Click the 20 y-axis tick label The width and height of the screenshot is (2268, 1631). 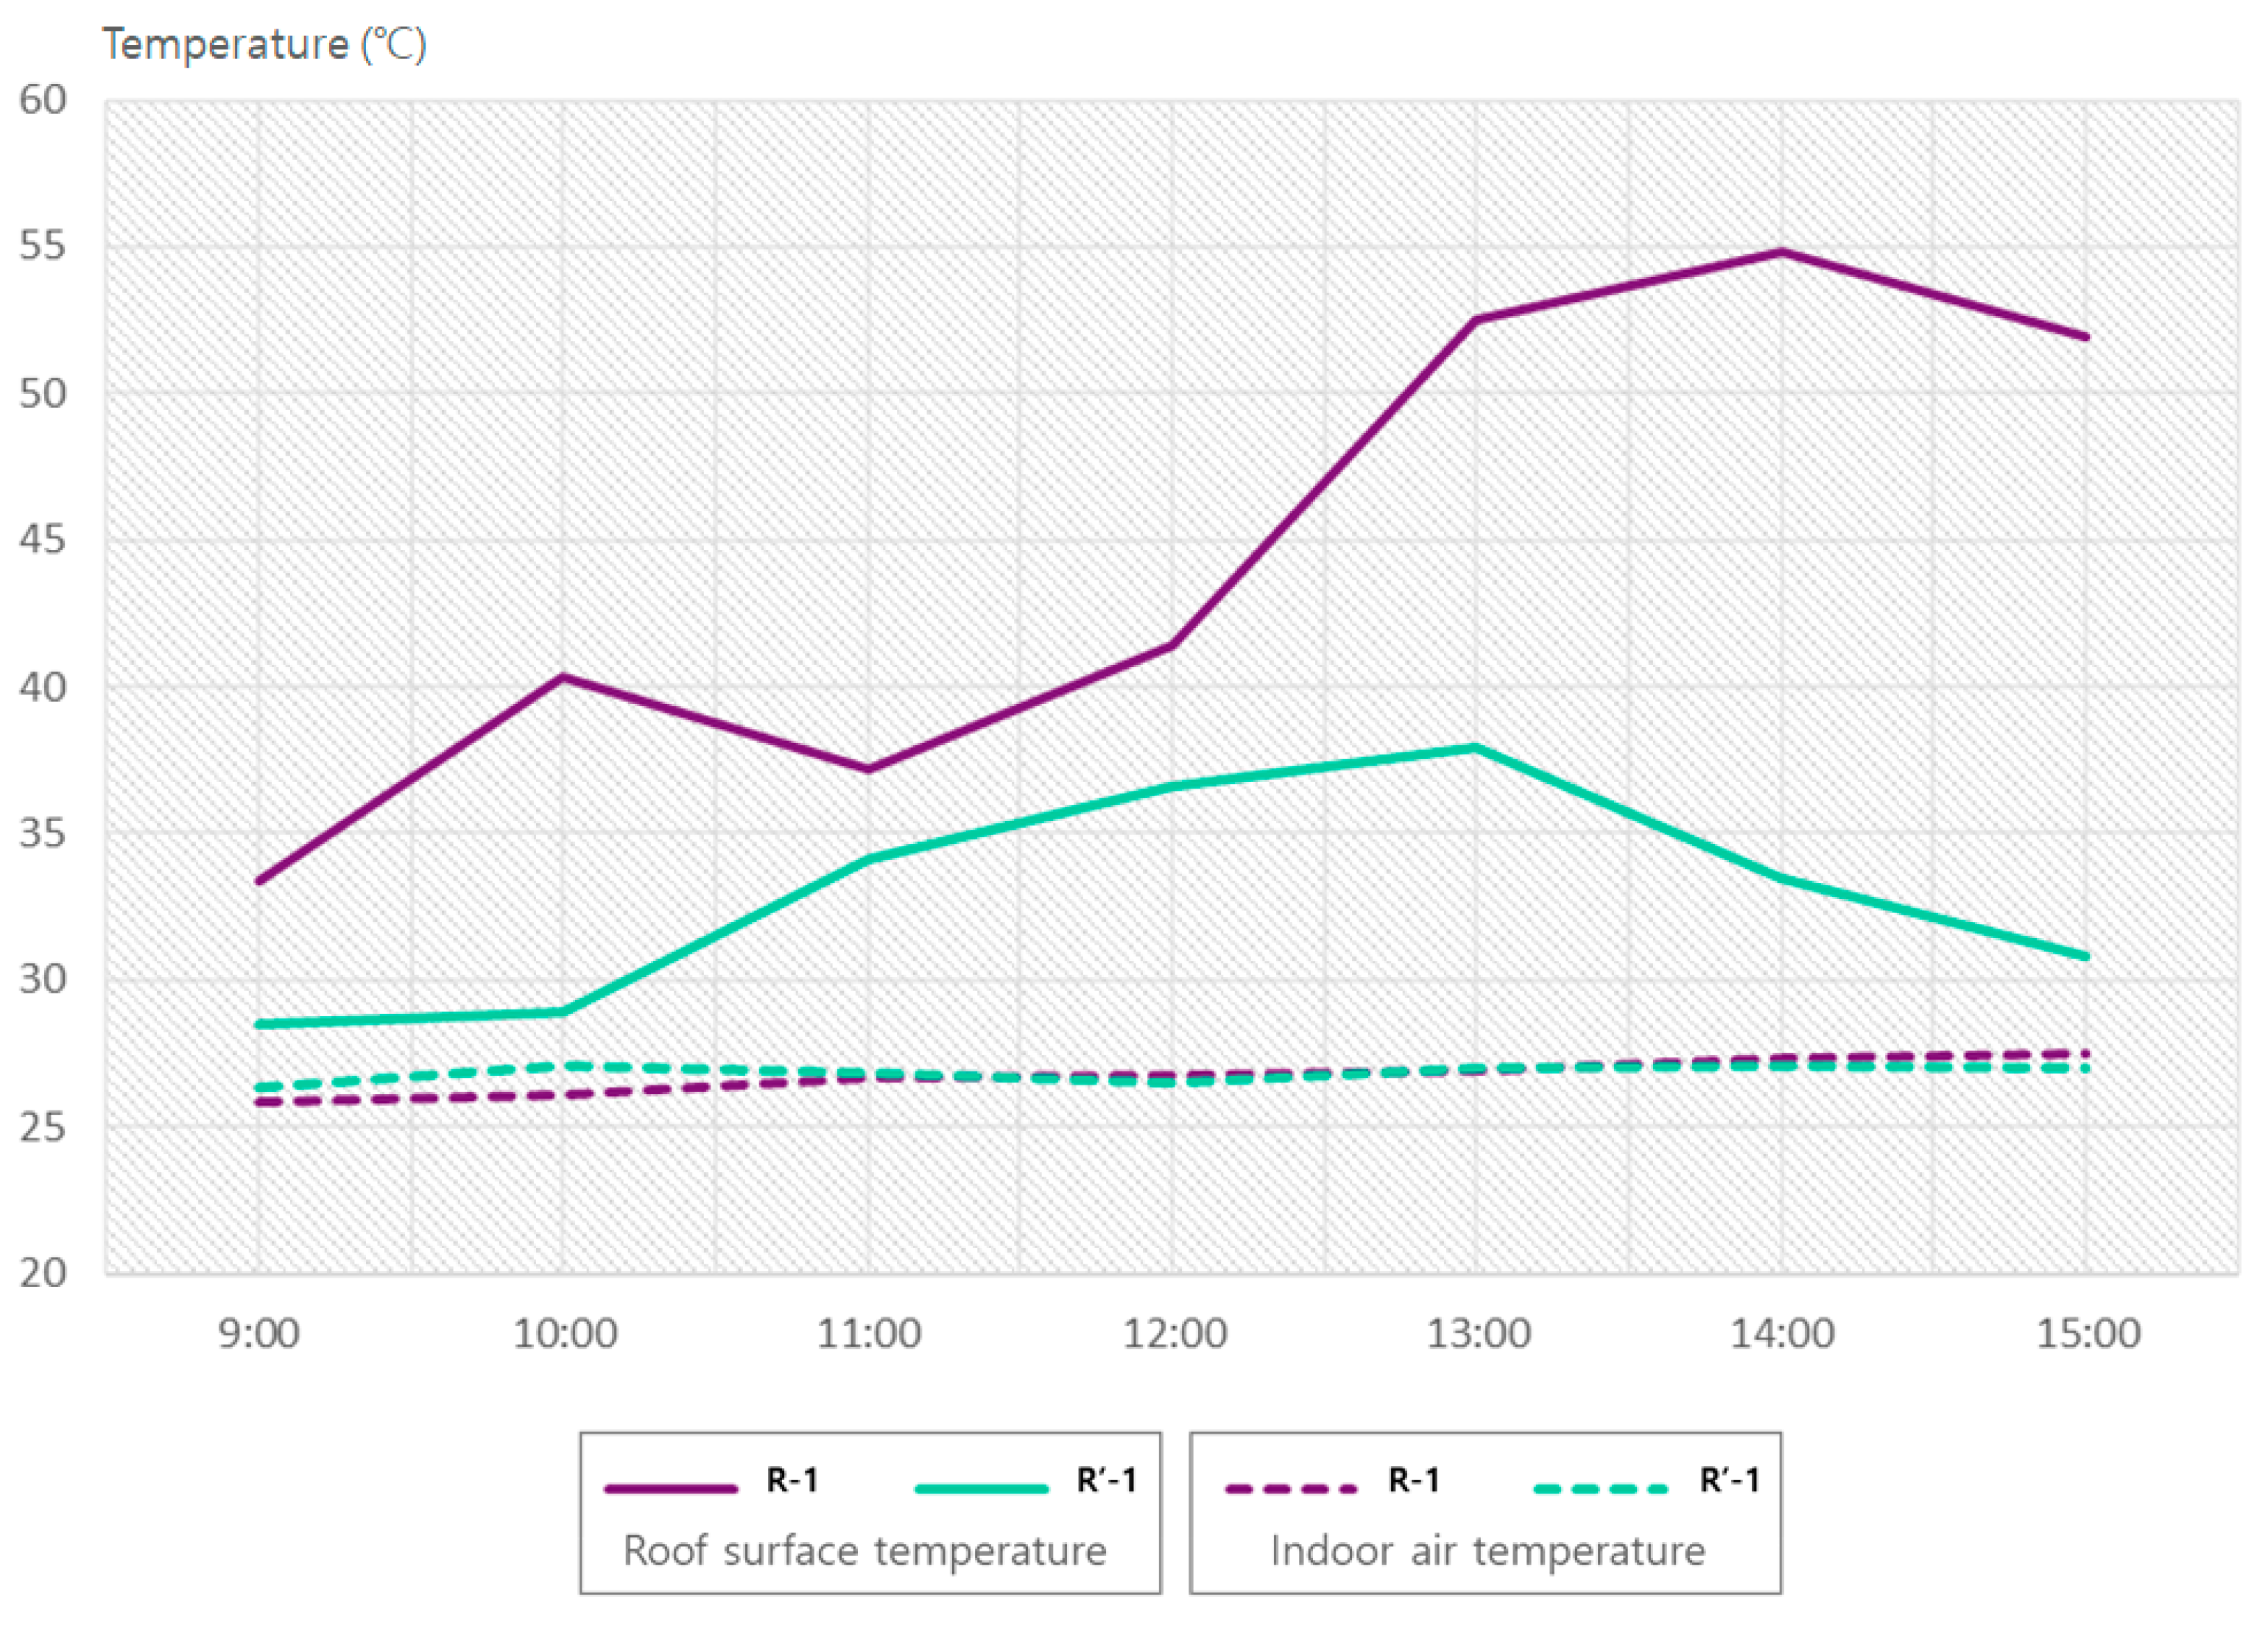pyautogui.click(x=43, y=1273)
